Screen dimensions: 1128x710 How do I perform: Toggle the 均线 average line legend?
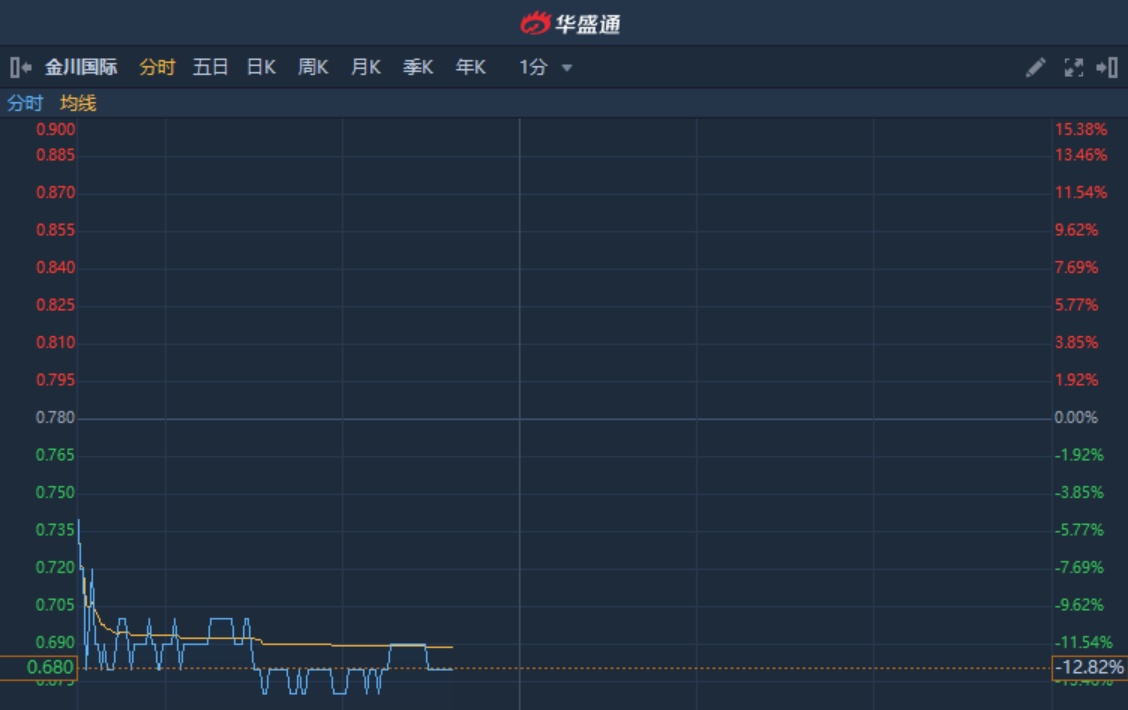(78, 104)
